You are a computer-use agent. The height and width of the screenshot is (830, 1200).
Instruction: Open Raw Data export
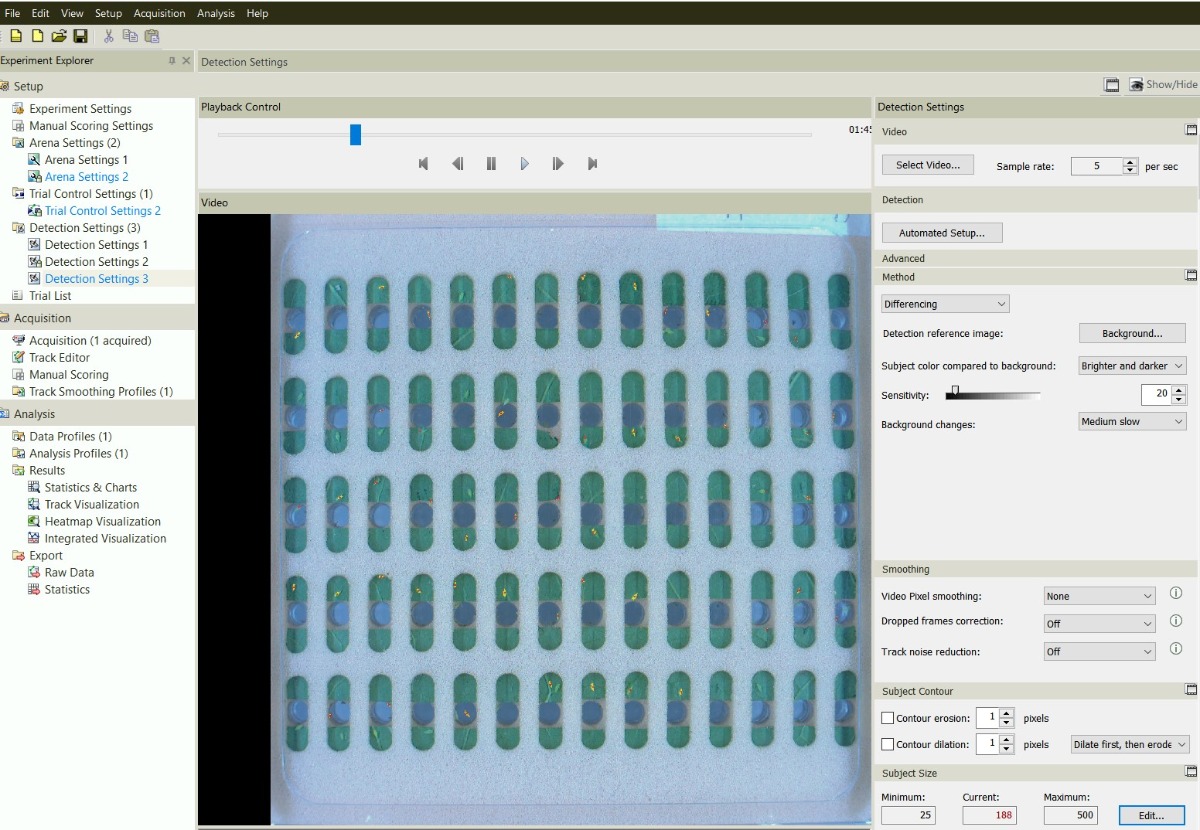click(69, 573)
